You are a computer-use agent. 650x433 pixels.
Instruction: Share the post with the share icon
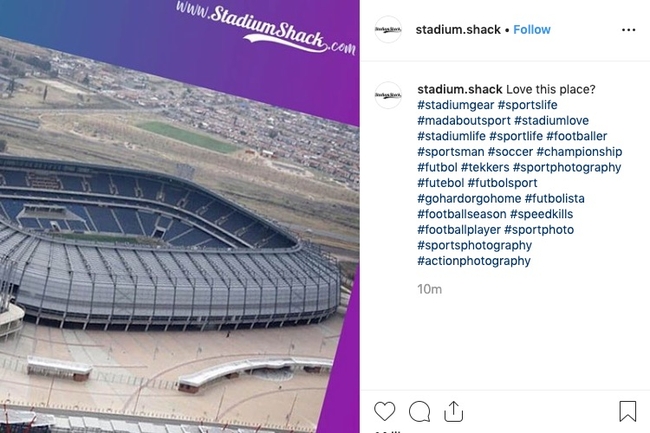pos(453,411)
